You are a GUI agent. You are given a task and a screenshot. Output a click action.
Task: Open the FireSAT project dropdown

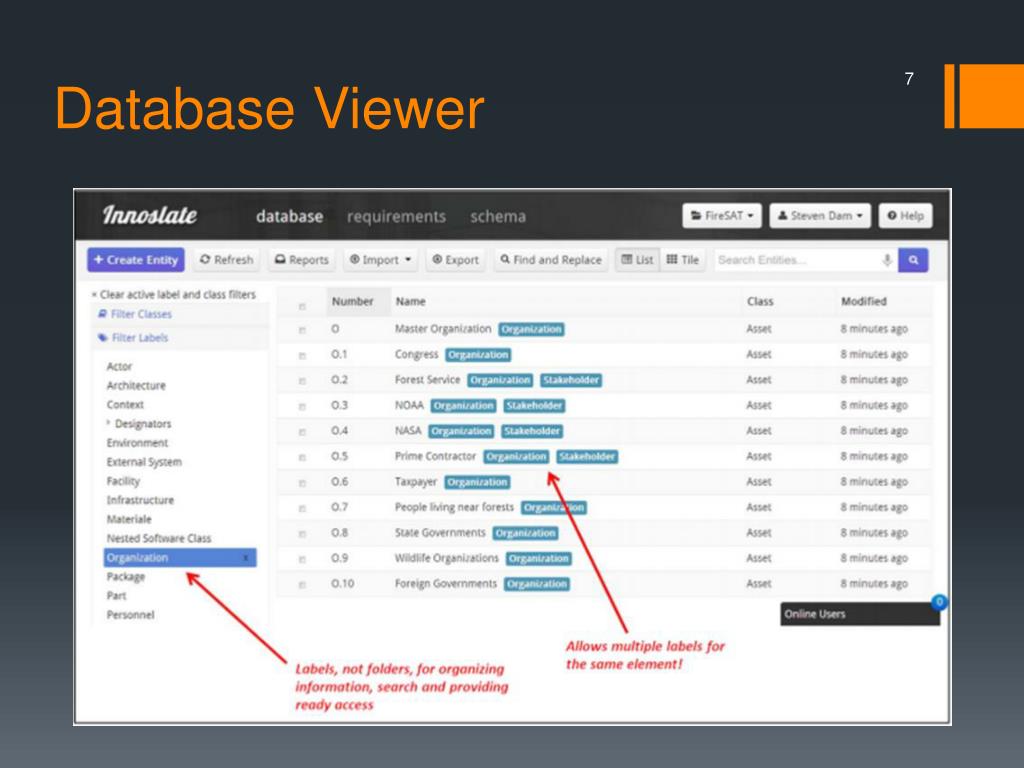coord(722,216)
